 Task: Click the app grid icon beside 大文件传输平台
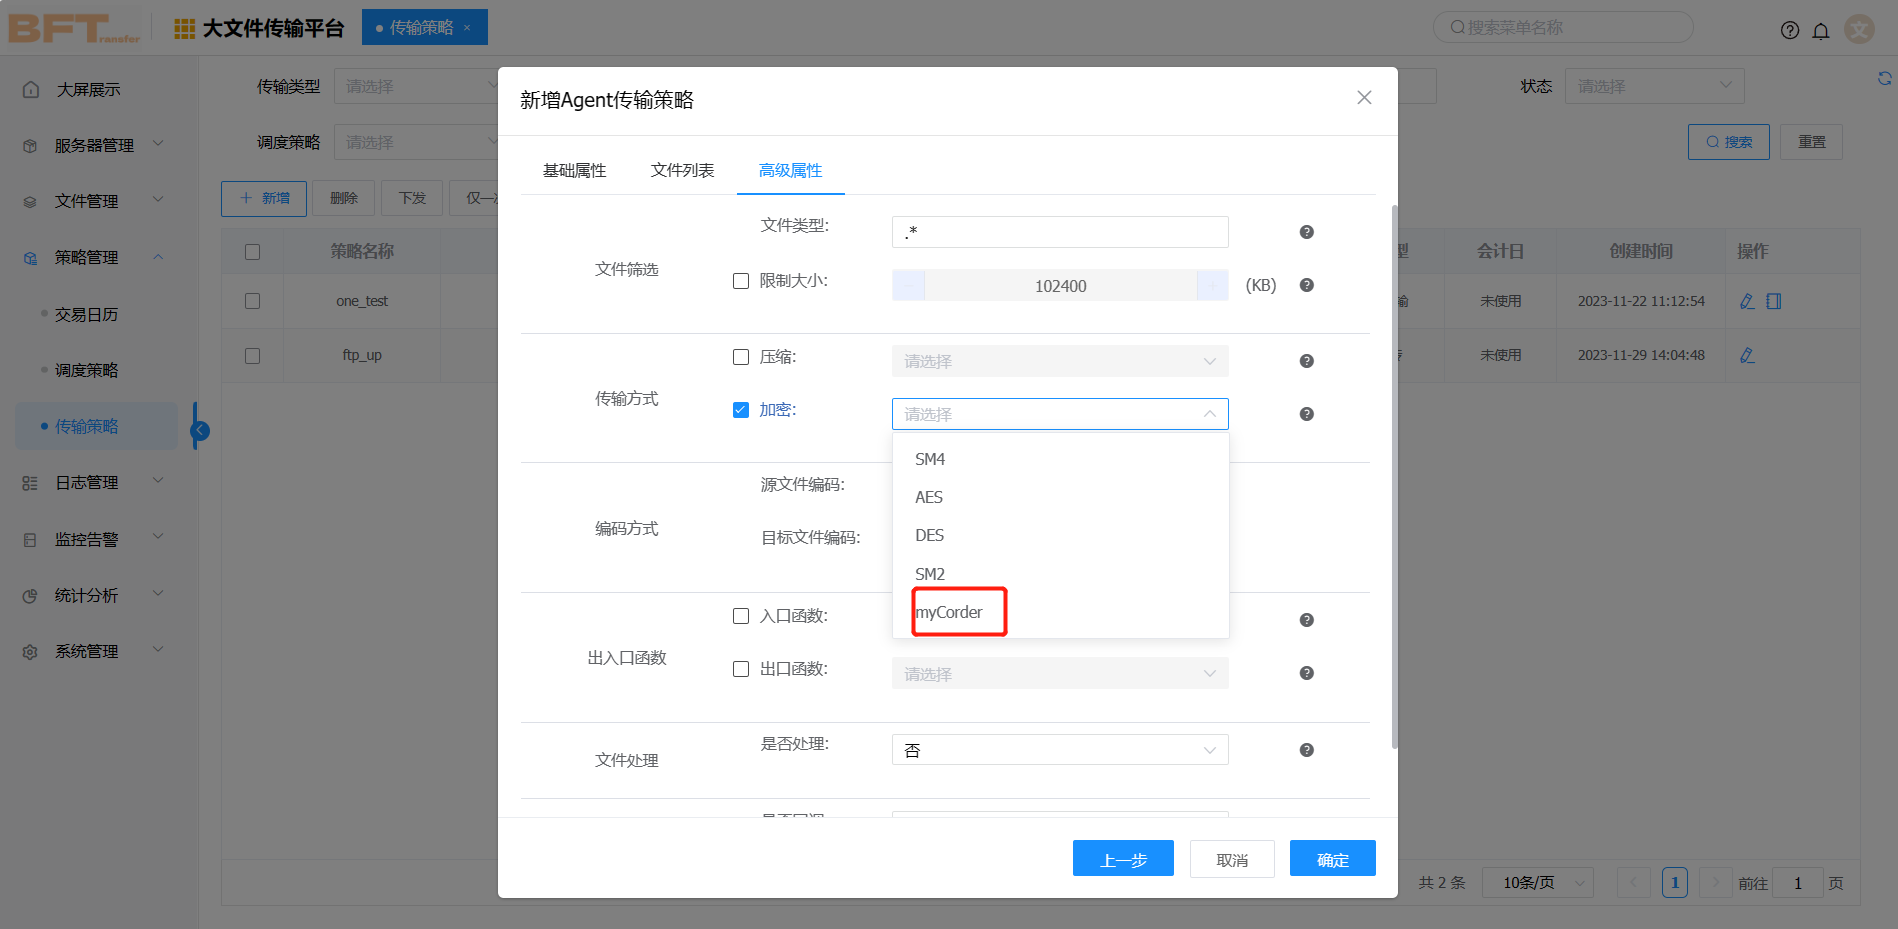tap(185, 29)
